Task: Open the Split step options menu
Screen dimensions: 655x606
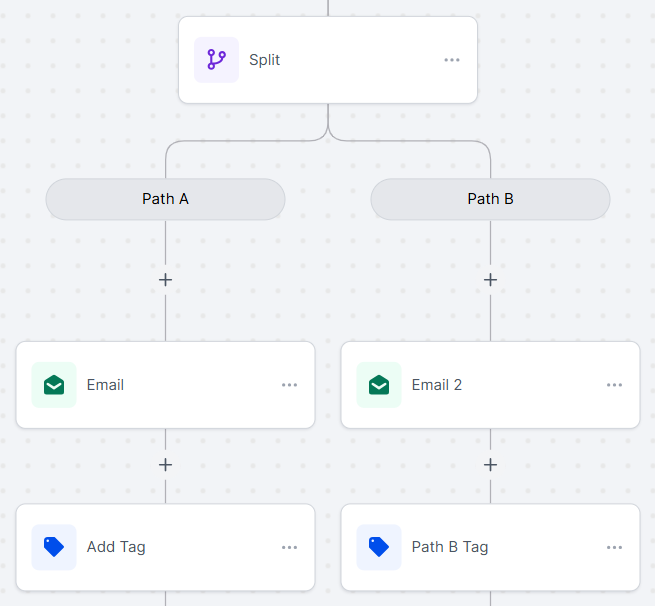Action: pos(452,60)
